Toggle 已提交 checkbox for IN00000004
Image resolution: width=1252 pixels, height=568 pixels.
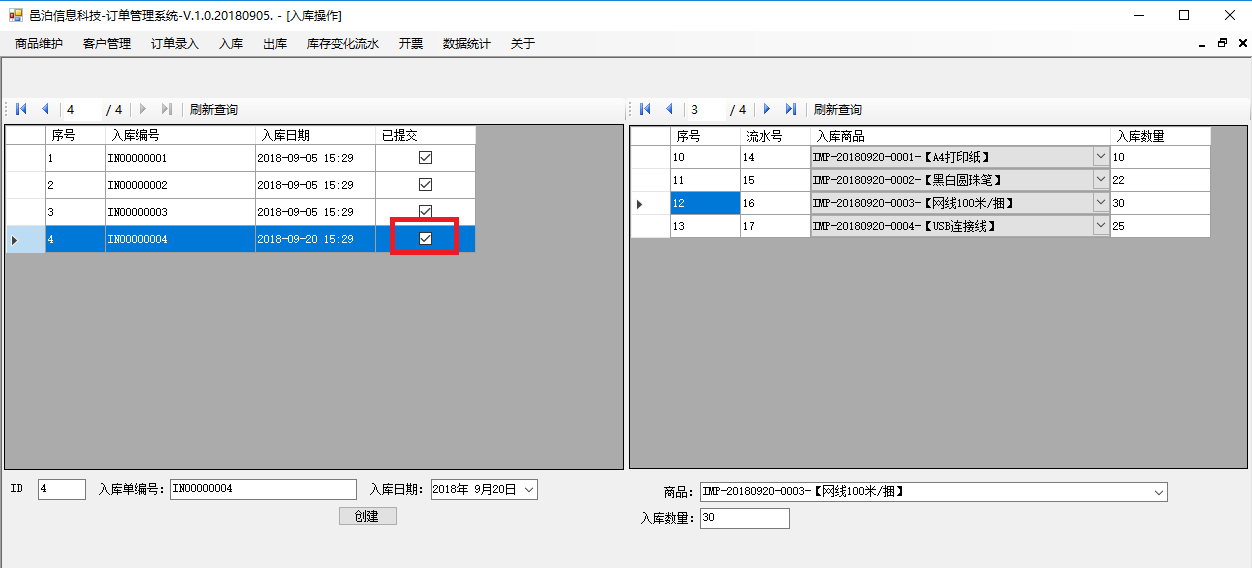[x=425, y=238]
